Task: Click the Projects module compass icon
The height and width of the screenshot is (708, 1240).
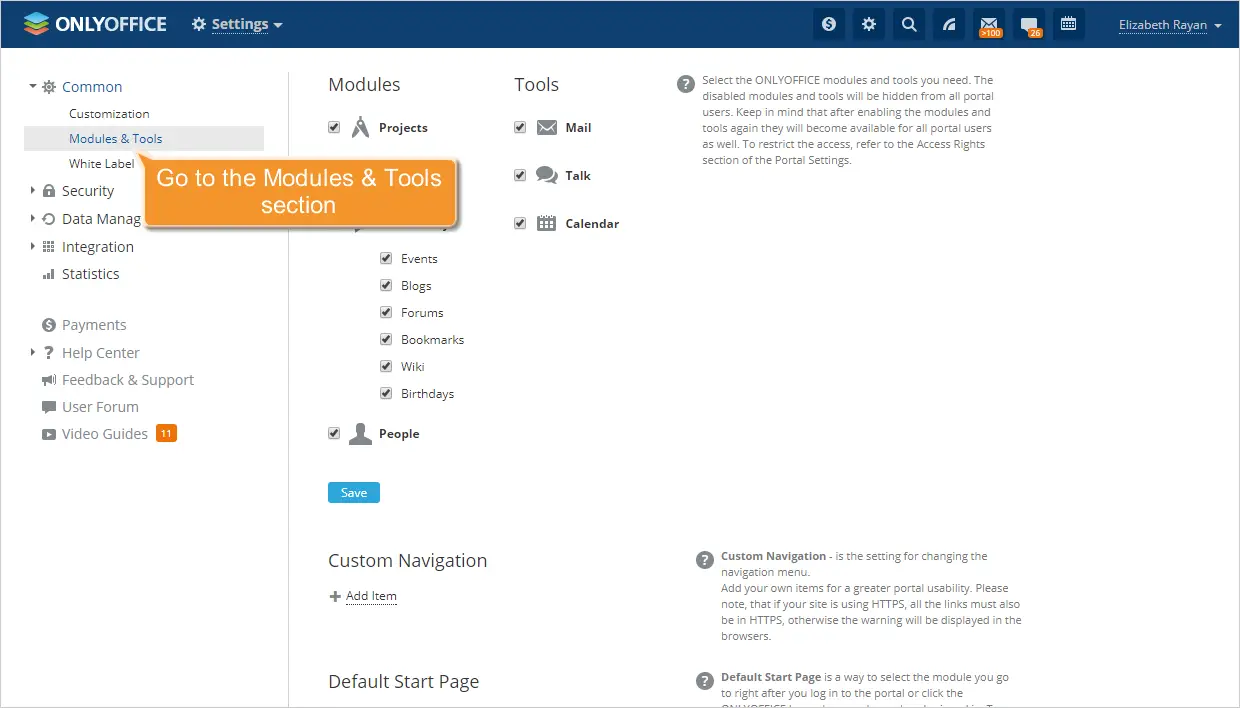Action: pos(361,127)
